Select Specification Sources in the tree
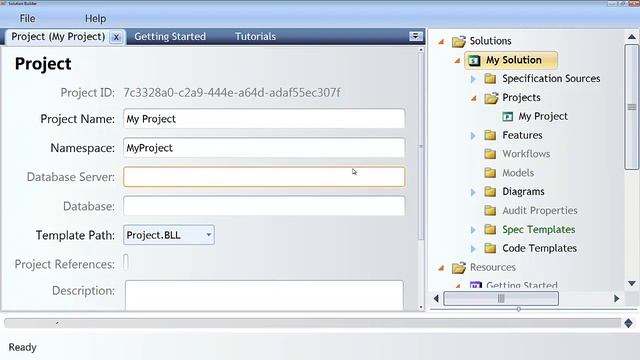The width and height of the screenshot is (640, 360). click(x=551, y=78)
